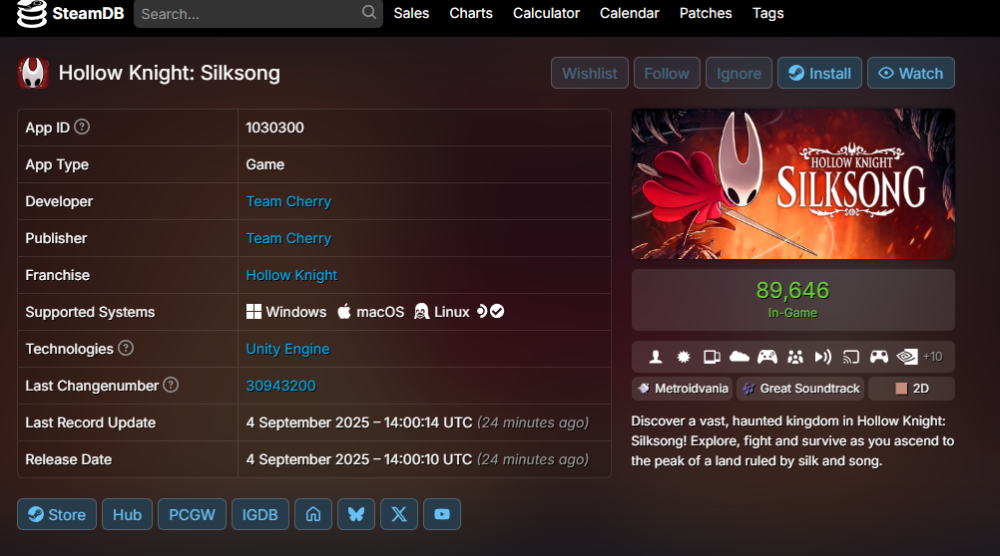
Task: Open the Unity Engine technology link
Action: coord(288,349)
